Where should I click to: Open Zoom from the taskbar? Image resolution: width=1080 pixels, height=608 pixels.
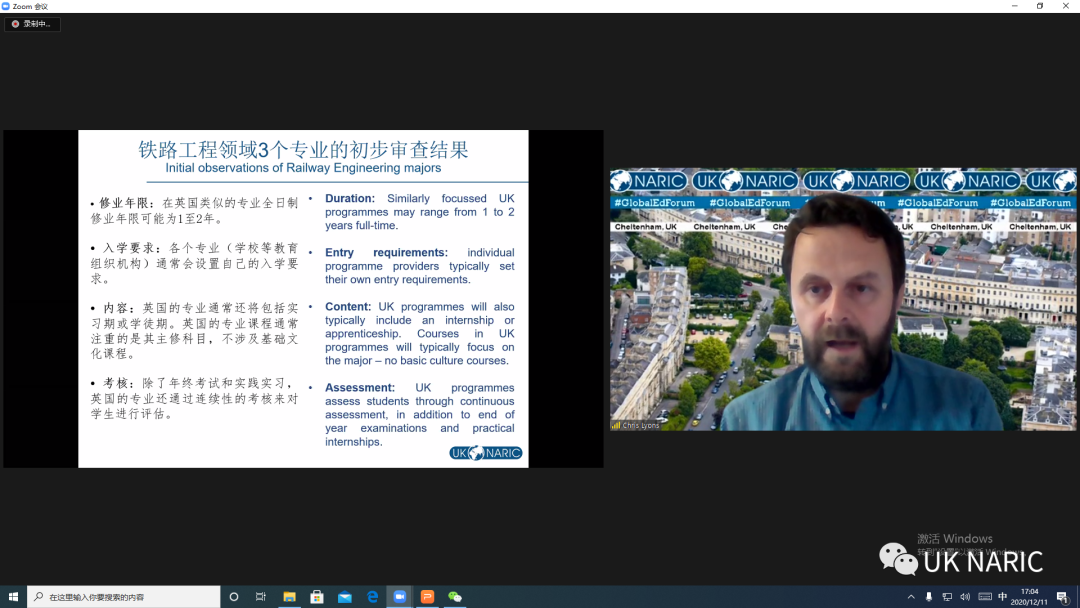point(400,596)
